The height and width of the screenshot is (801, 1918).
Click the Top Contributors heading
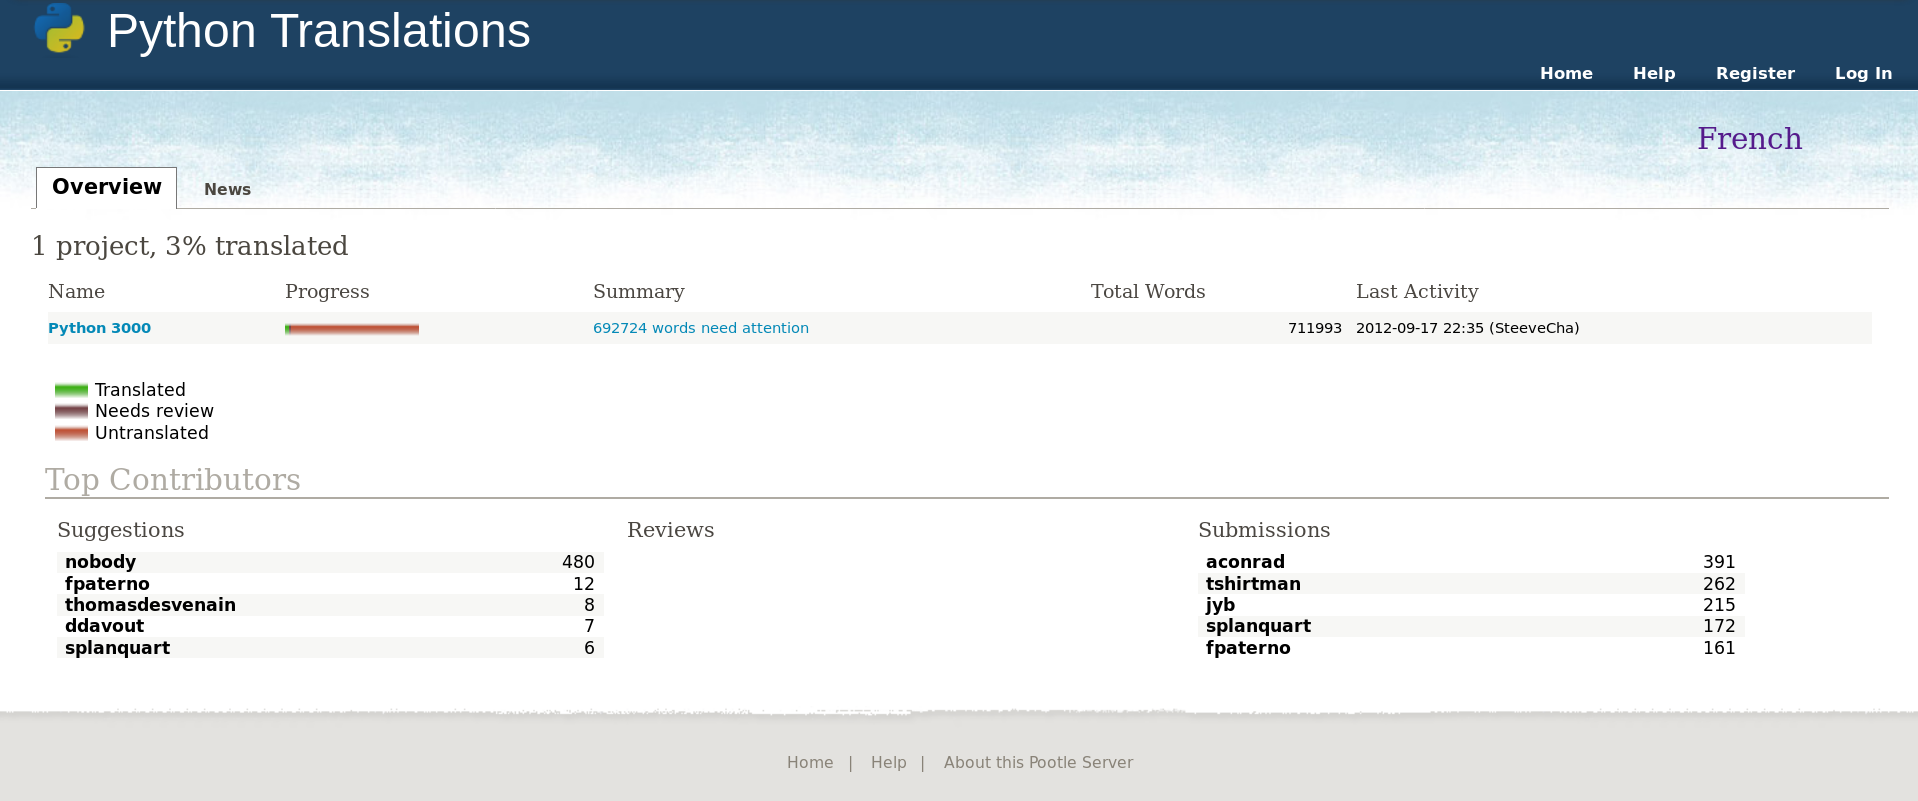(173, 480)
